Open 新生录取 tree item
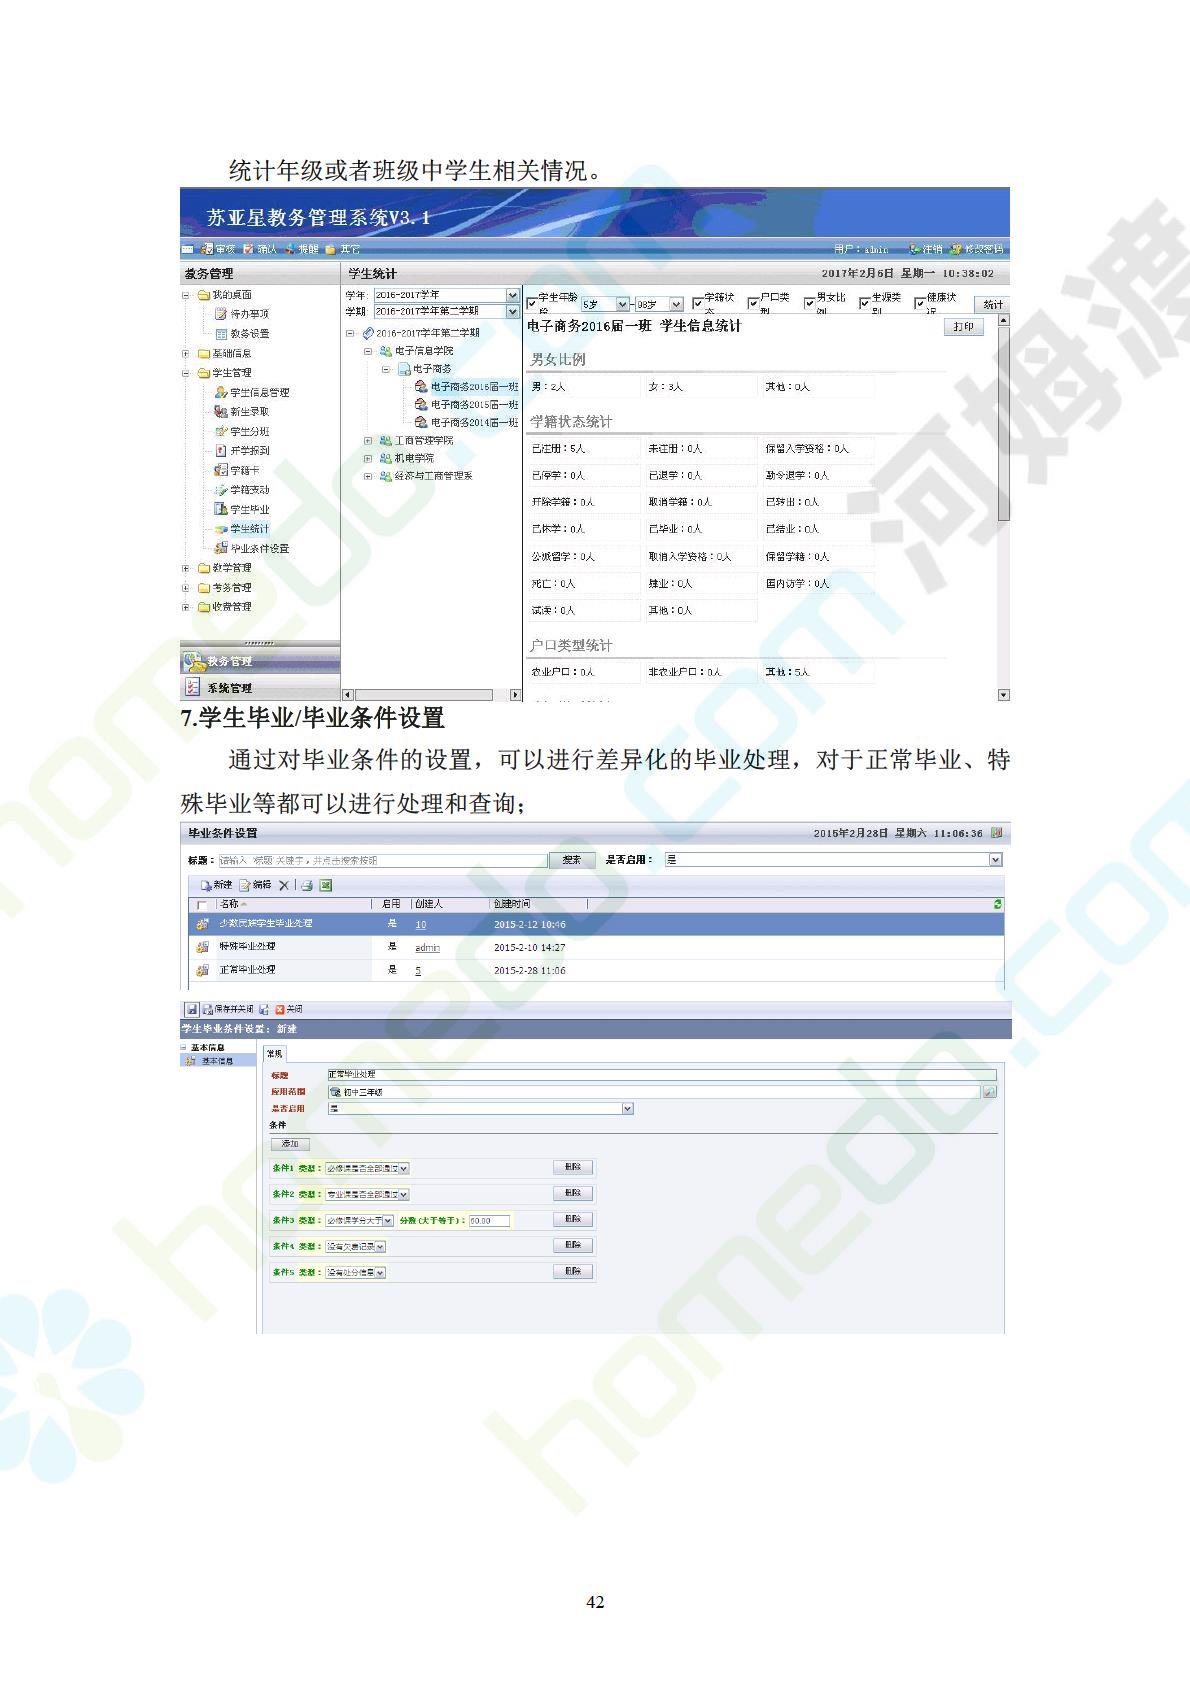Image resolution: width=1190 pixels, height=1684 pixels. point(241,412)
